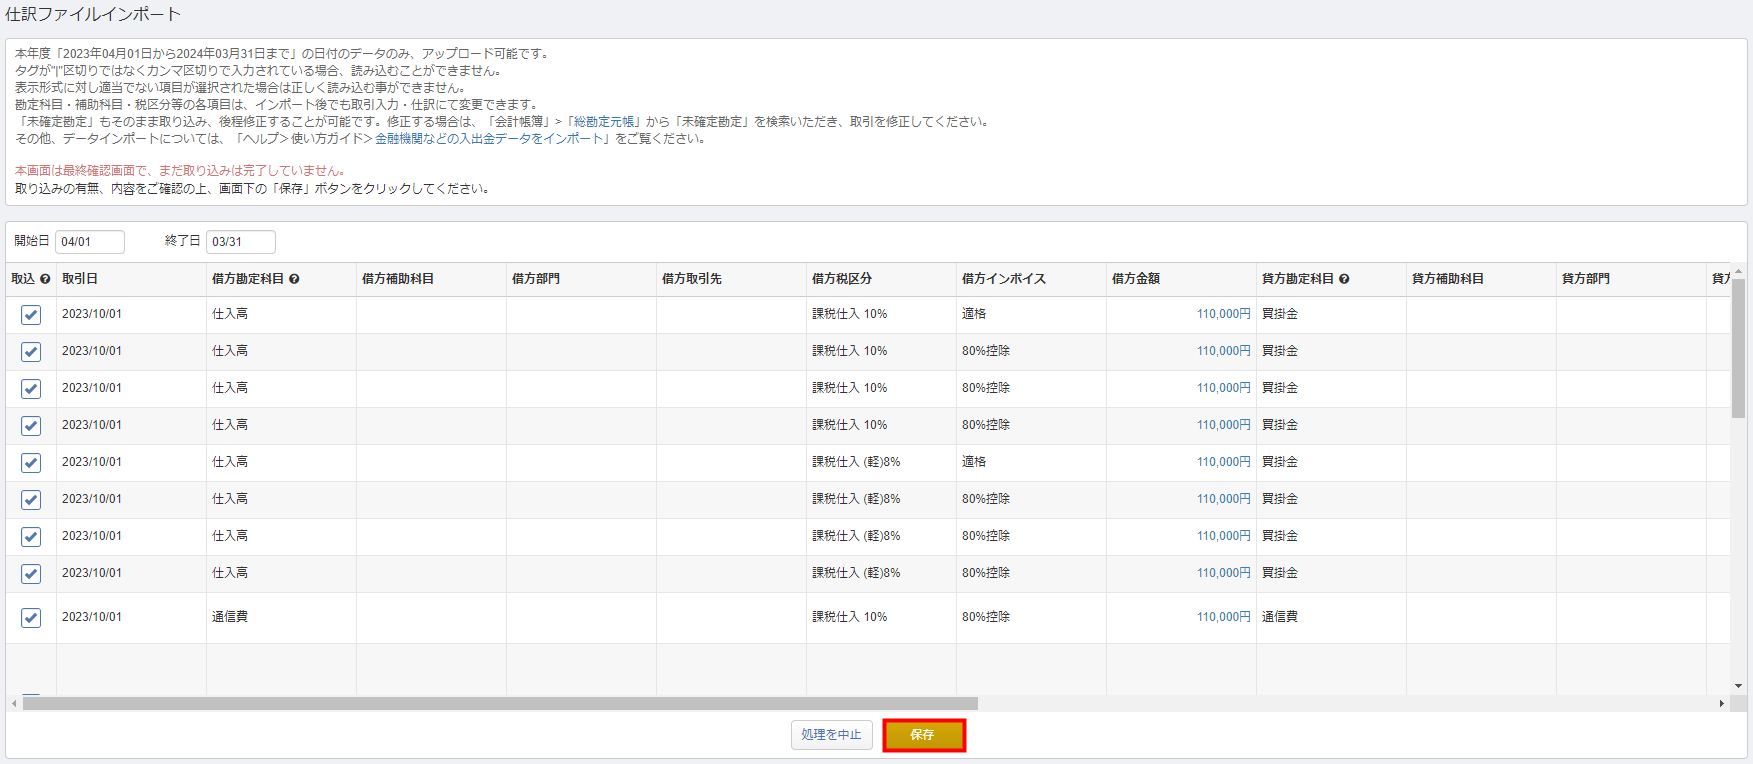The width and height of the screenshot is (1753, 764).
Task: Click the 処理を中止 button
Action: [831, 735]
